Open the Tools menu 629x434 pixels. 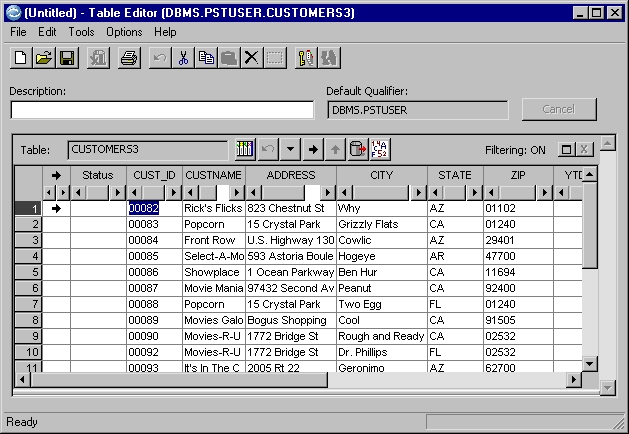coord(81,32)
